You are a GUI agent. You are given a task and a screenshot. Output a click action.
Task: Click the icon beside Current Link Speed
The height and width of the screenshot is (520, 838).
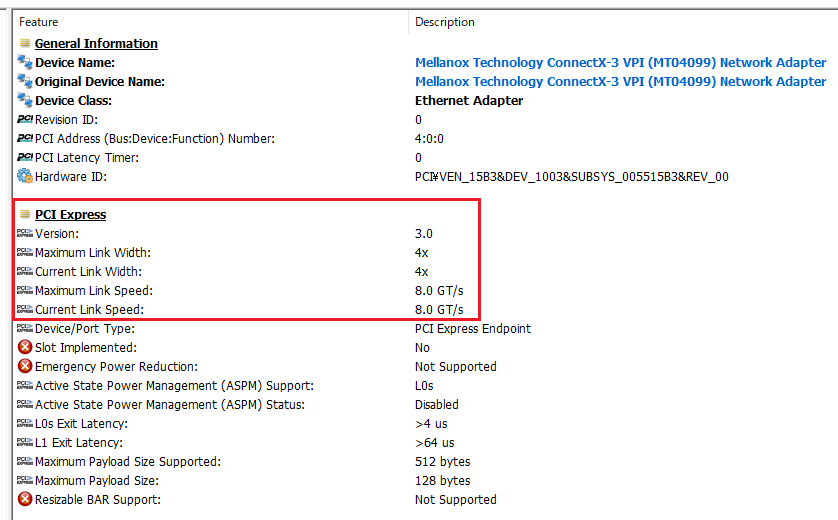click(25, 309)
